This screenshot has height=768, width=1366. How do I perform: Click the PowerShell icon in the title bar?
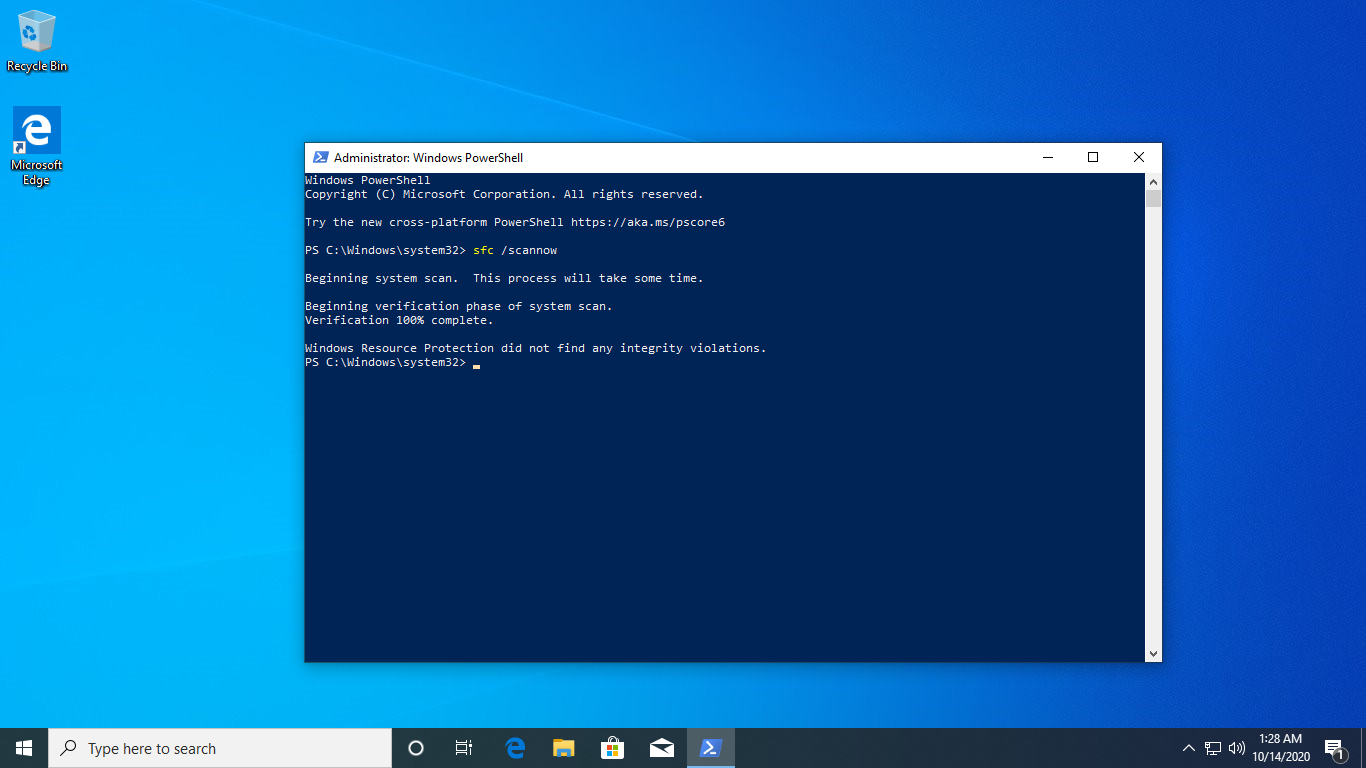click(320, 157)
